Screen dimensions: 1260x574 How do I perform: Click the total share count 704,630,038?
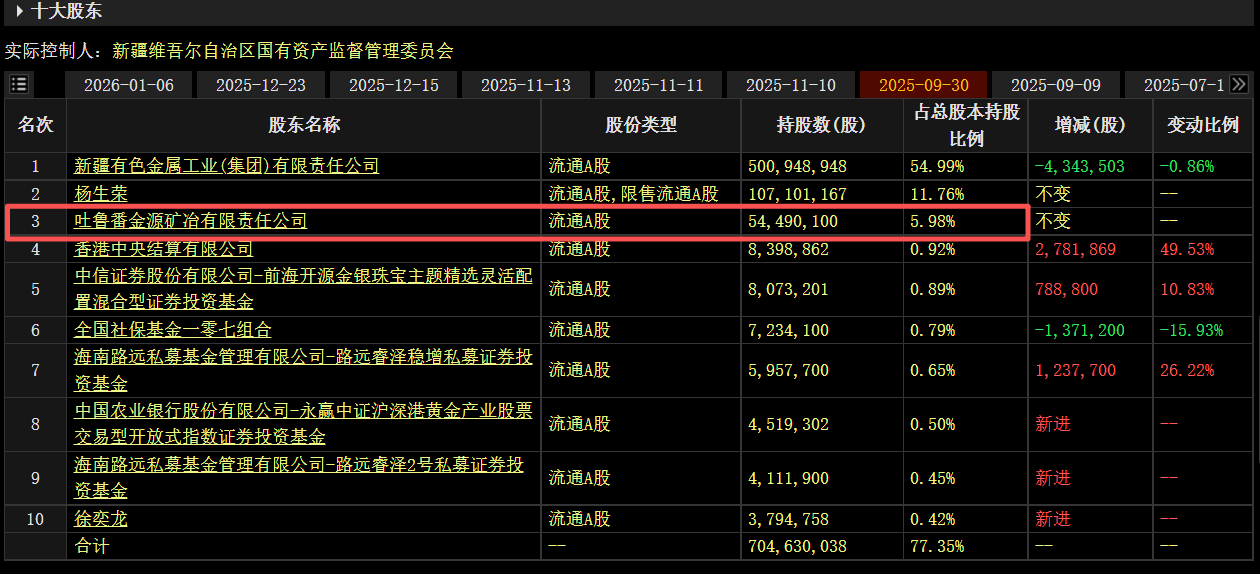pyautogui.click(x=797, y=546)
